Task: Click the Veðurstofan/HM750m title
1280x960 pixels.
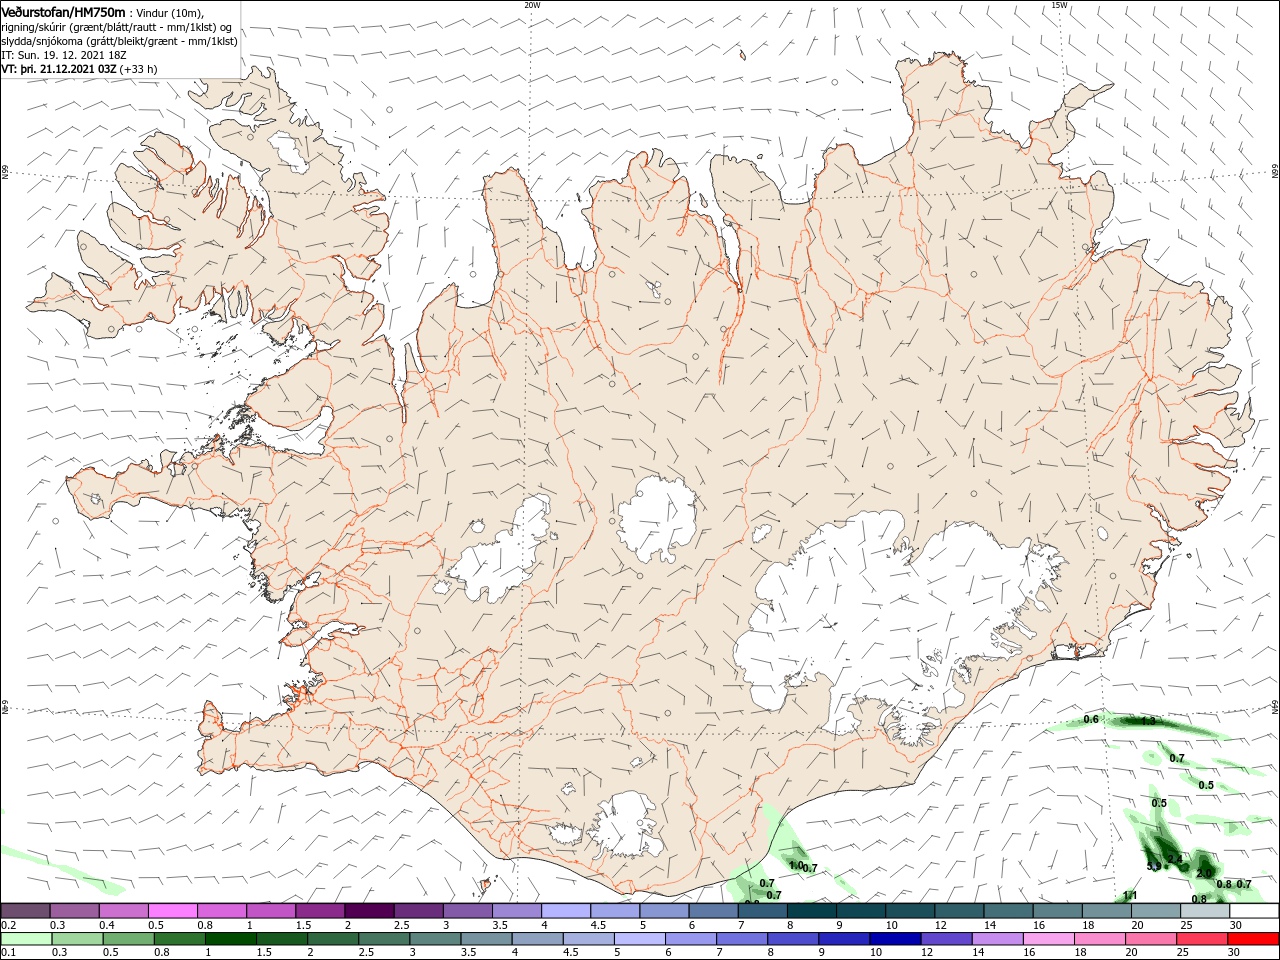Action: click(x=63, y=12)
